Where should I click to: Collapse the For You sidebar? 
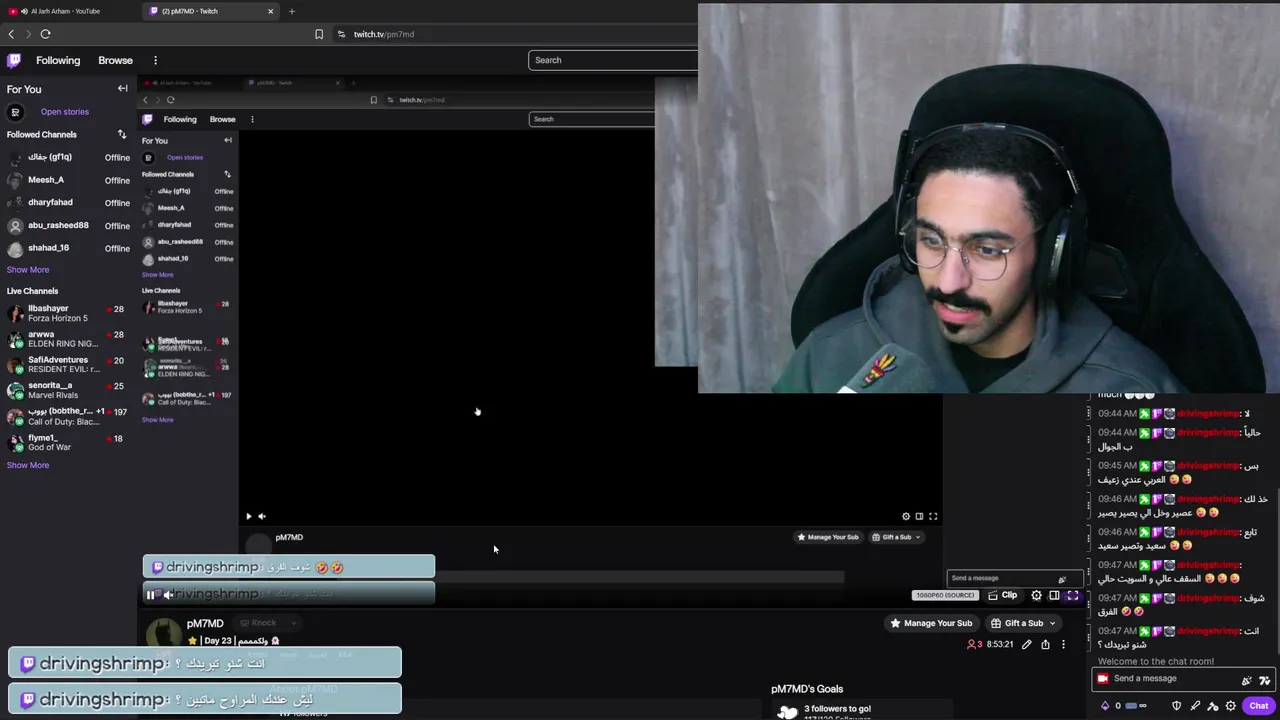(122, 89)
